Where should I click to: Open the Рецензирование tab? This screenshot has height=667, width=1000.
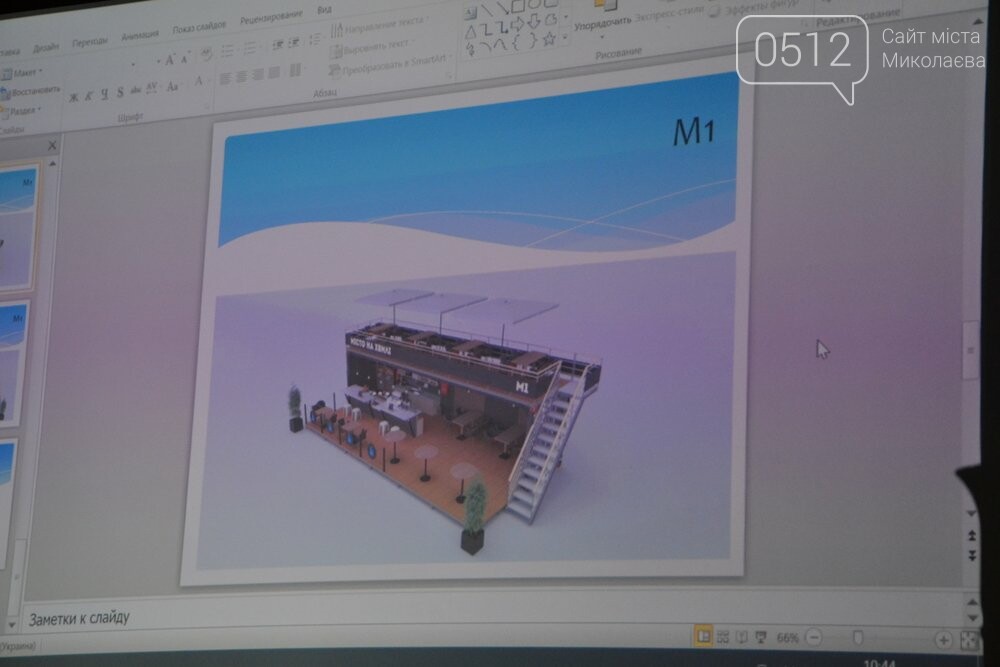click(271, 18)
